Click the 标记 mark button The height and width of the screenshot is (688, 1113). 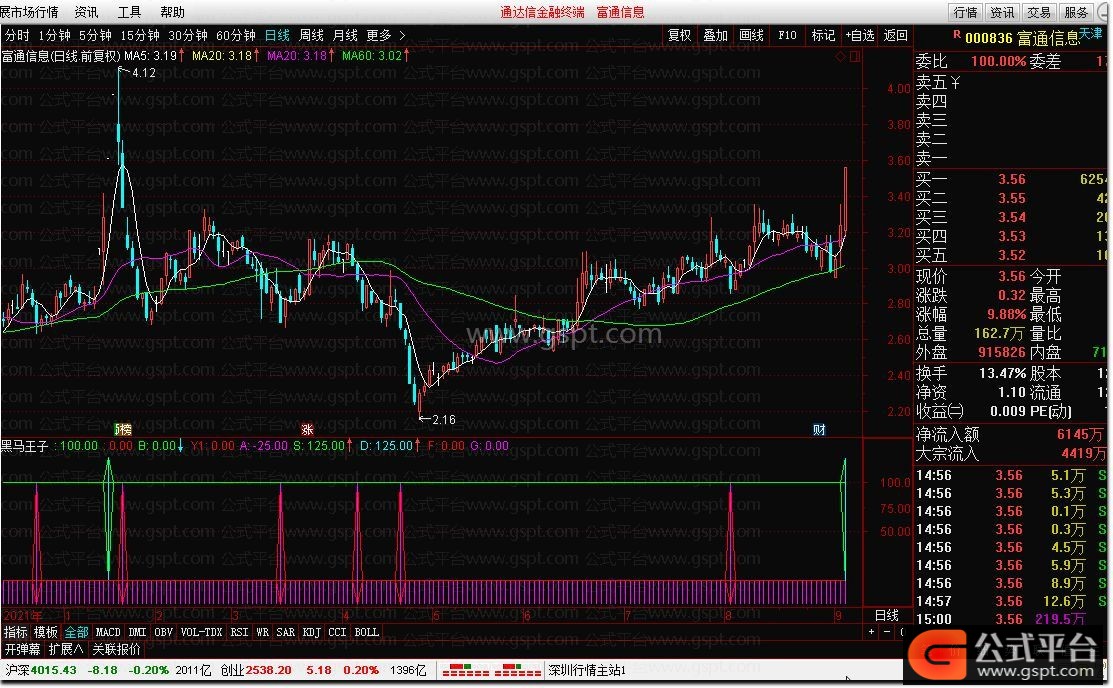[823, 36]
